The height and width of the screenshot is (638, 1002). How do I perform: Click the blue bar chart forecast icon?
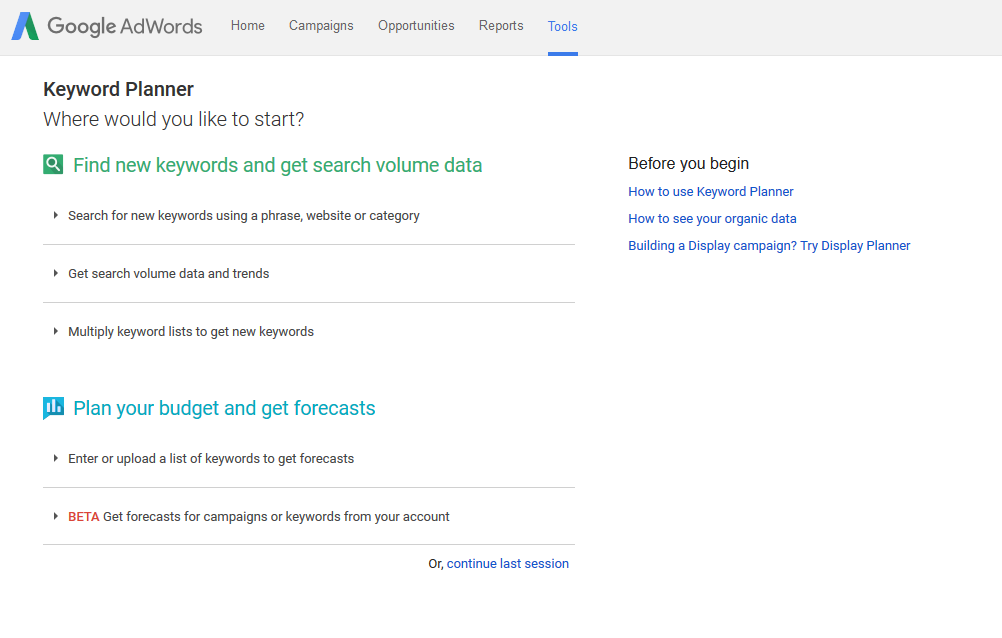click(53, 408)
